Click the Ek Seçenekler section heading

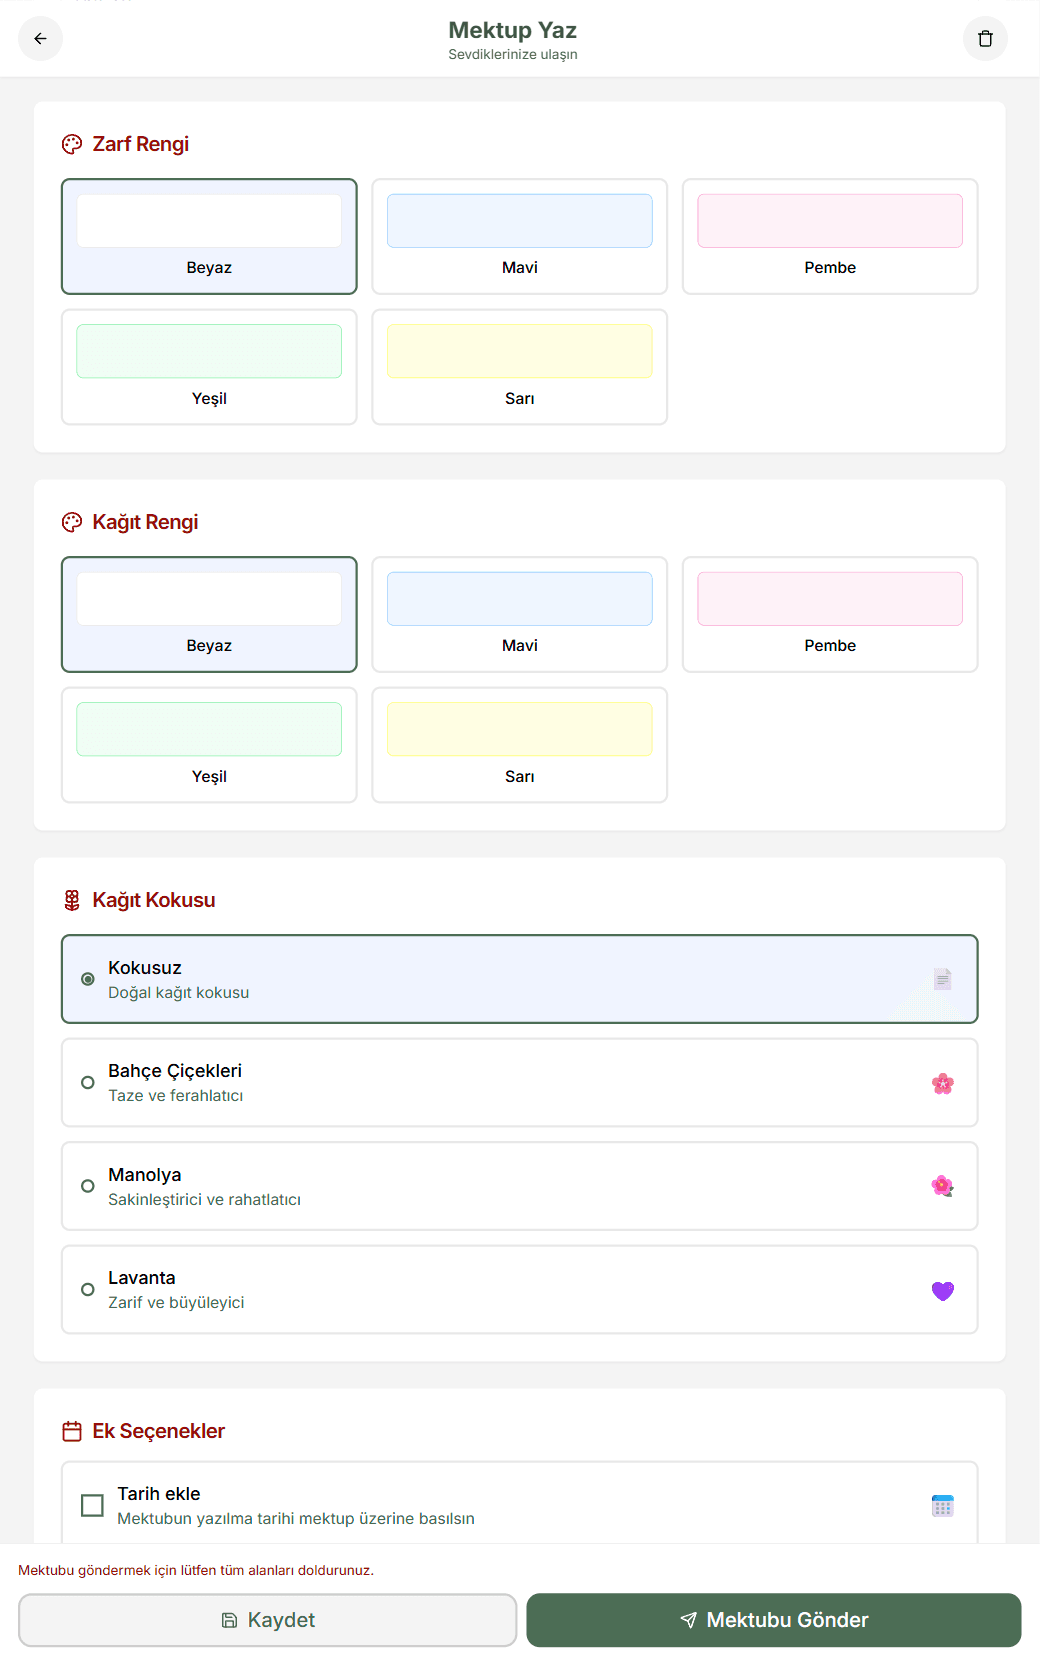(158, 1432)
